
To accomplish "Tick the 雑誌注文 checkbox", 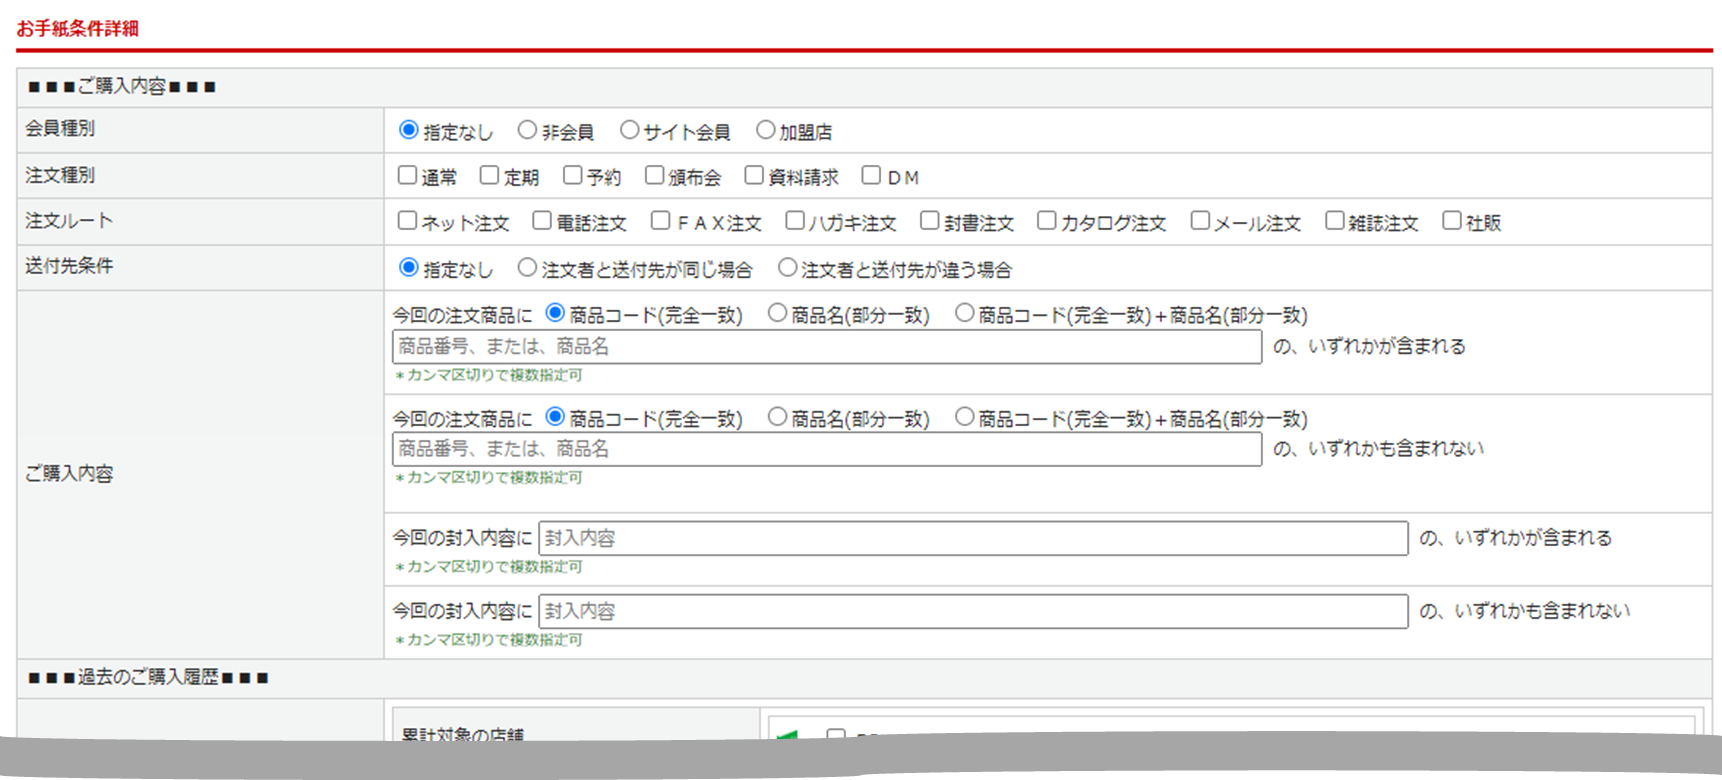I will pyautogui.click(x=1335, y=220).
